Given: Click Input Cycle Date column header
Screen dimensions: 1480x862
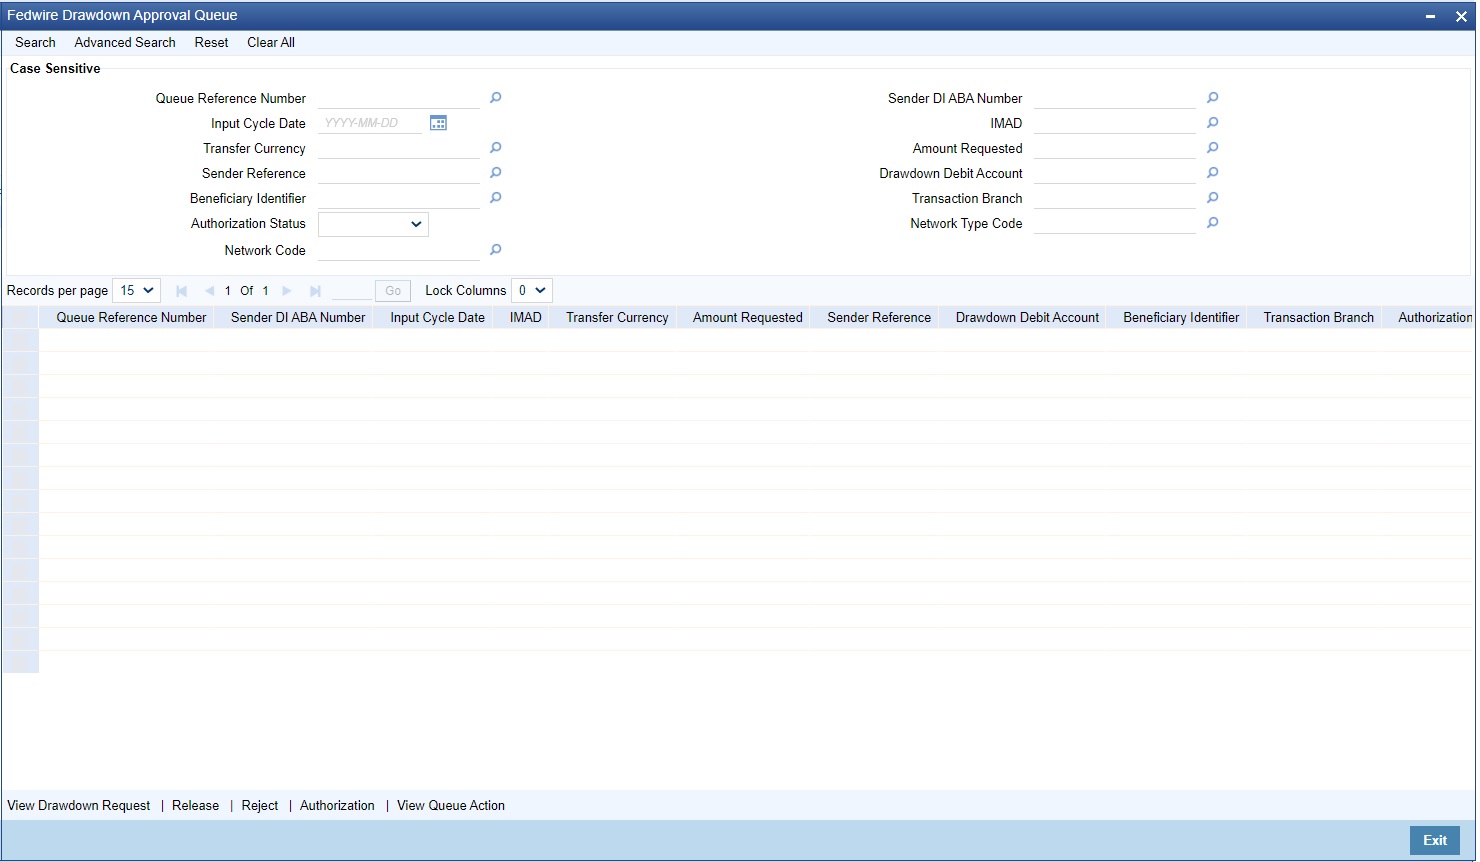Looking at the screenshot, I should pos(437,317).
